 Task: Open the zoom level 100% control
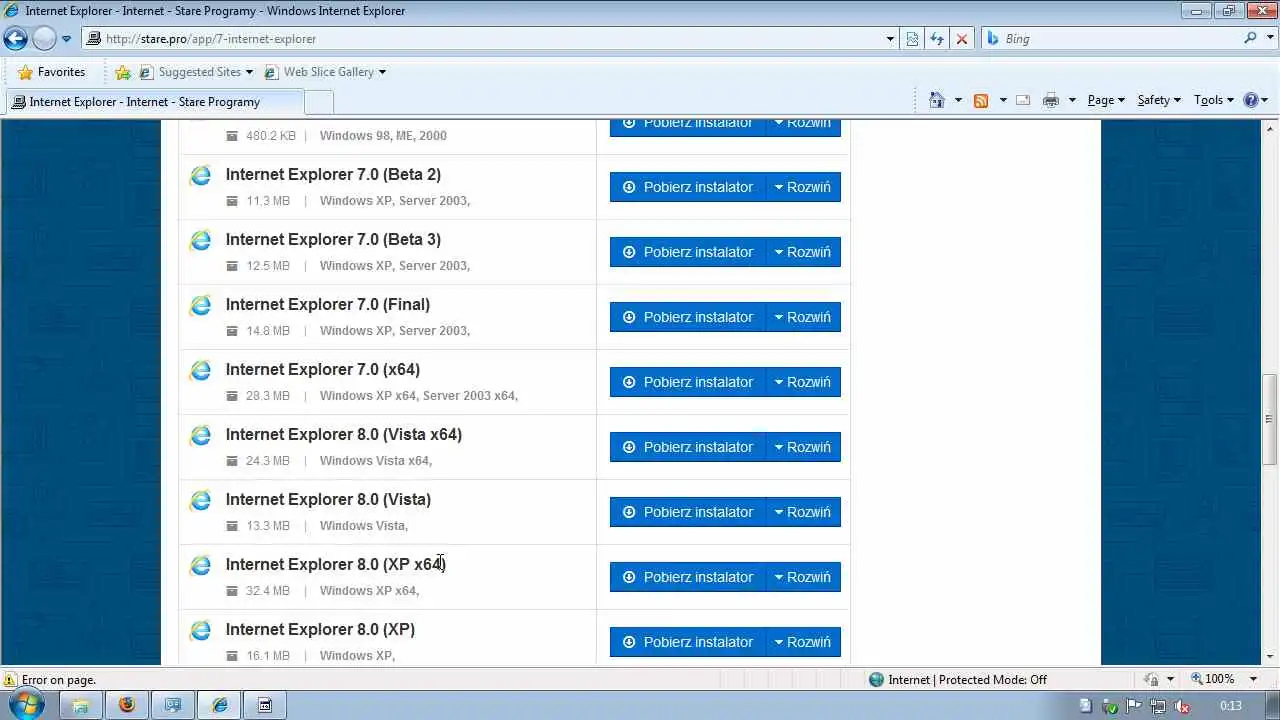point(1212,679)
